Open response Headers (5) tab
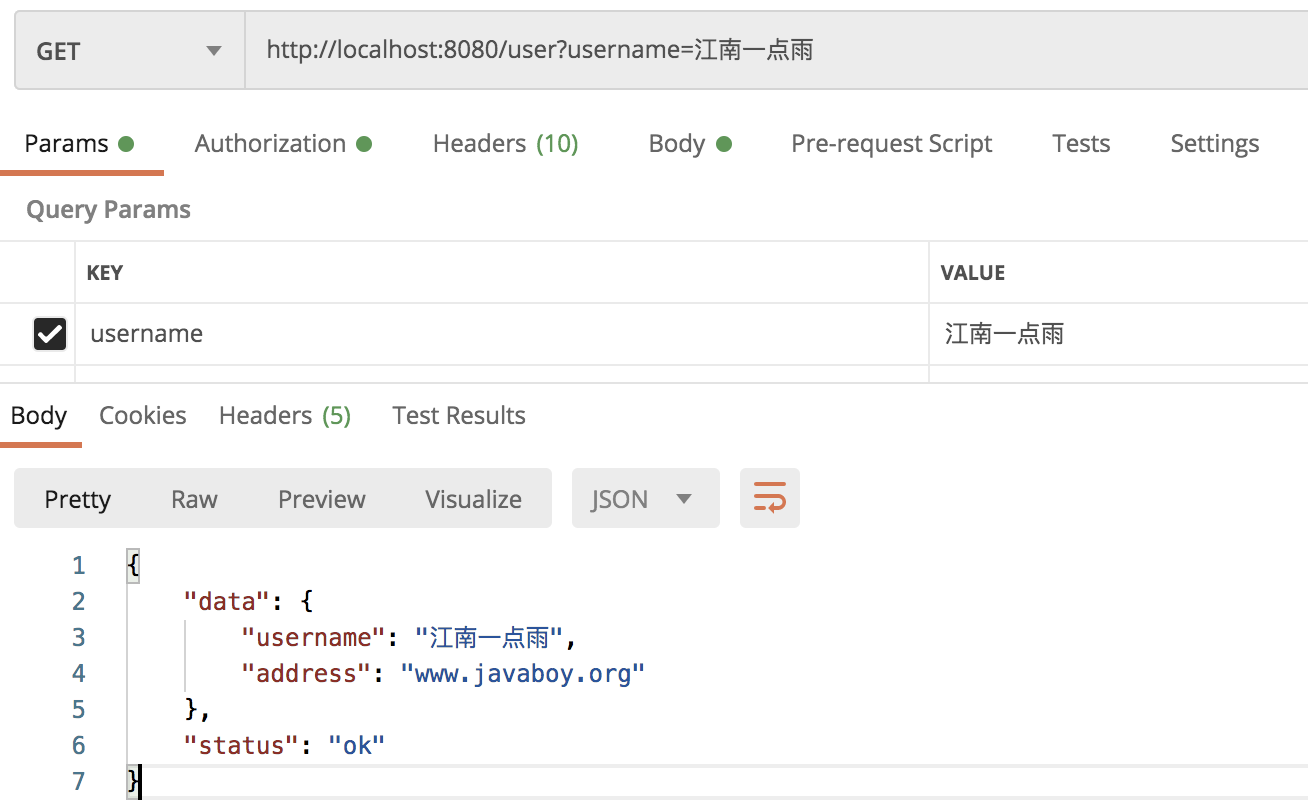 point(285,416)
